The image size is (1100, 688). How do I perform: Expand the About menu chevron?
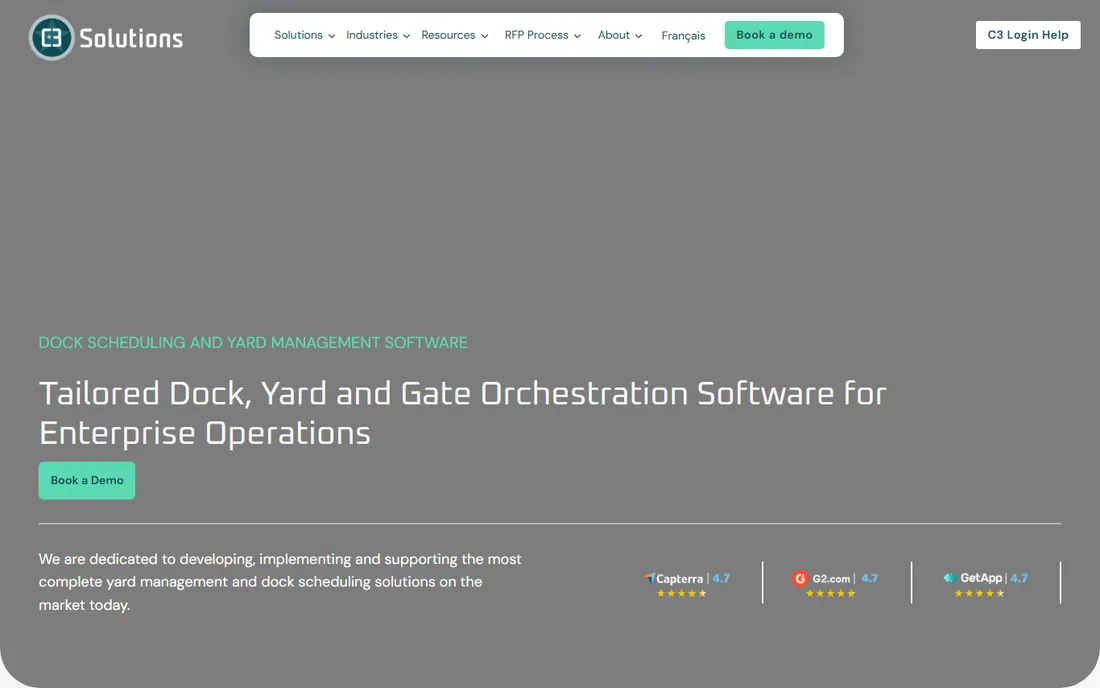pos(638,36)
